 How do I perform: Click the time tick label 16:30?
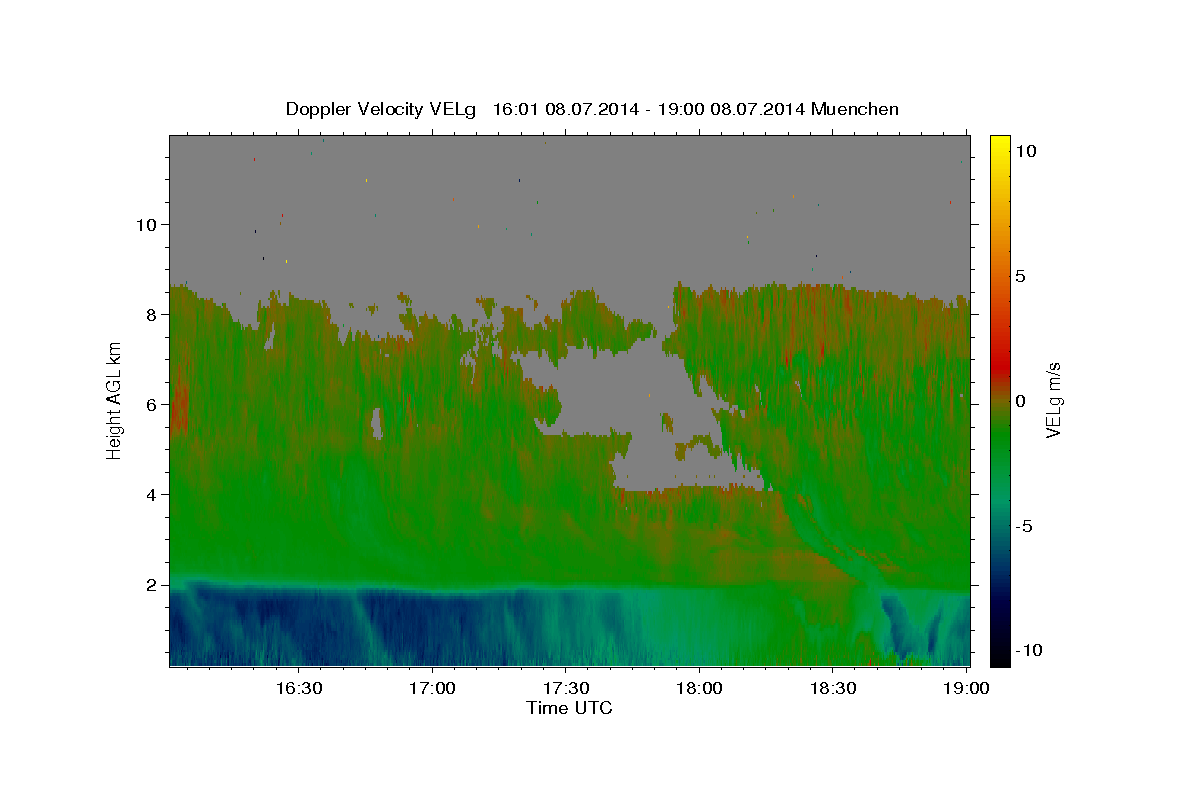(299, 689)
